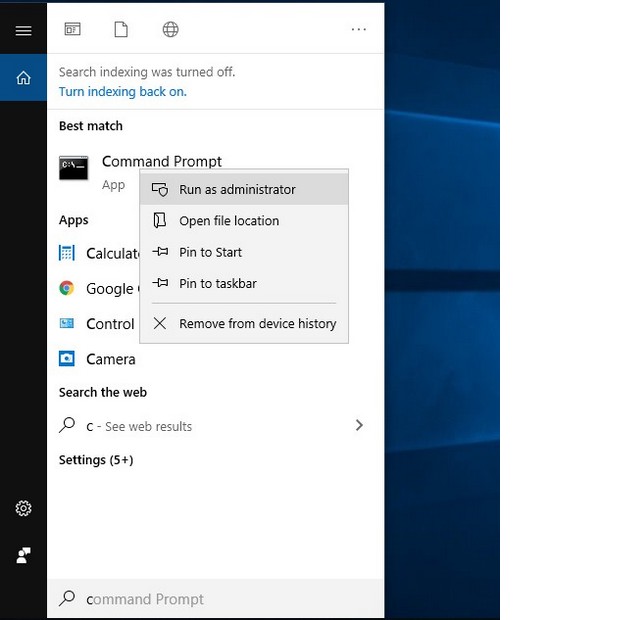Choose Pin to taskbar

click(x=244, y=283)
